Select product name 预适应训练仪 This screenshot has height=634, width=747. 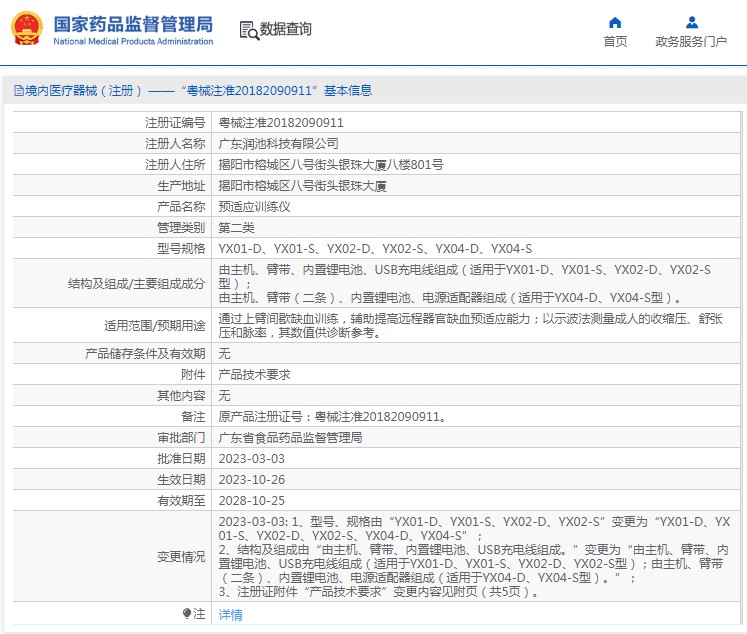(x=254, y=207)
